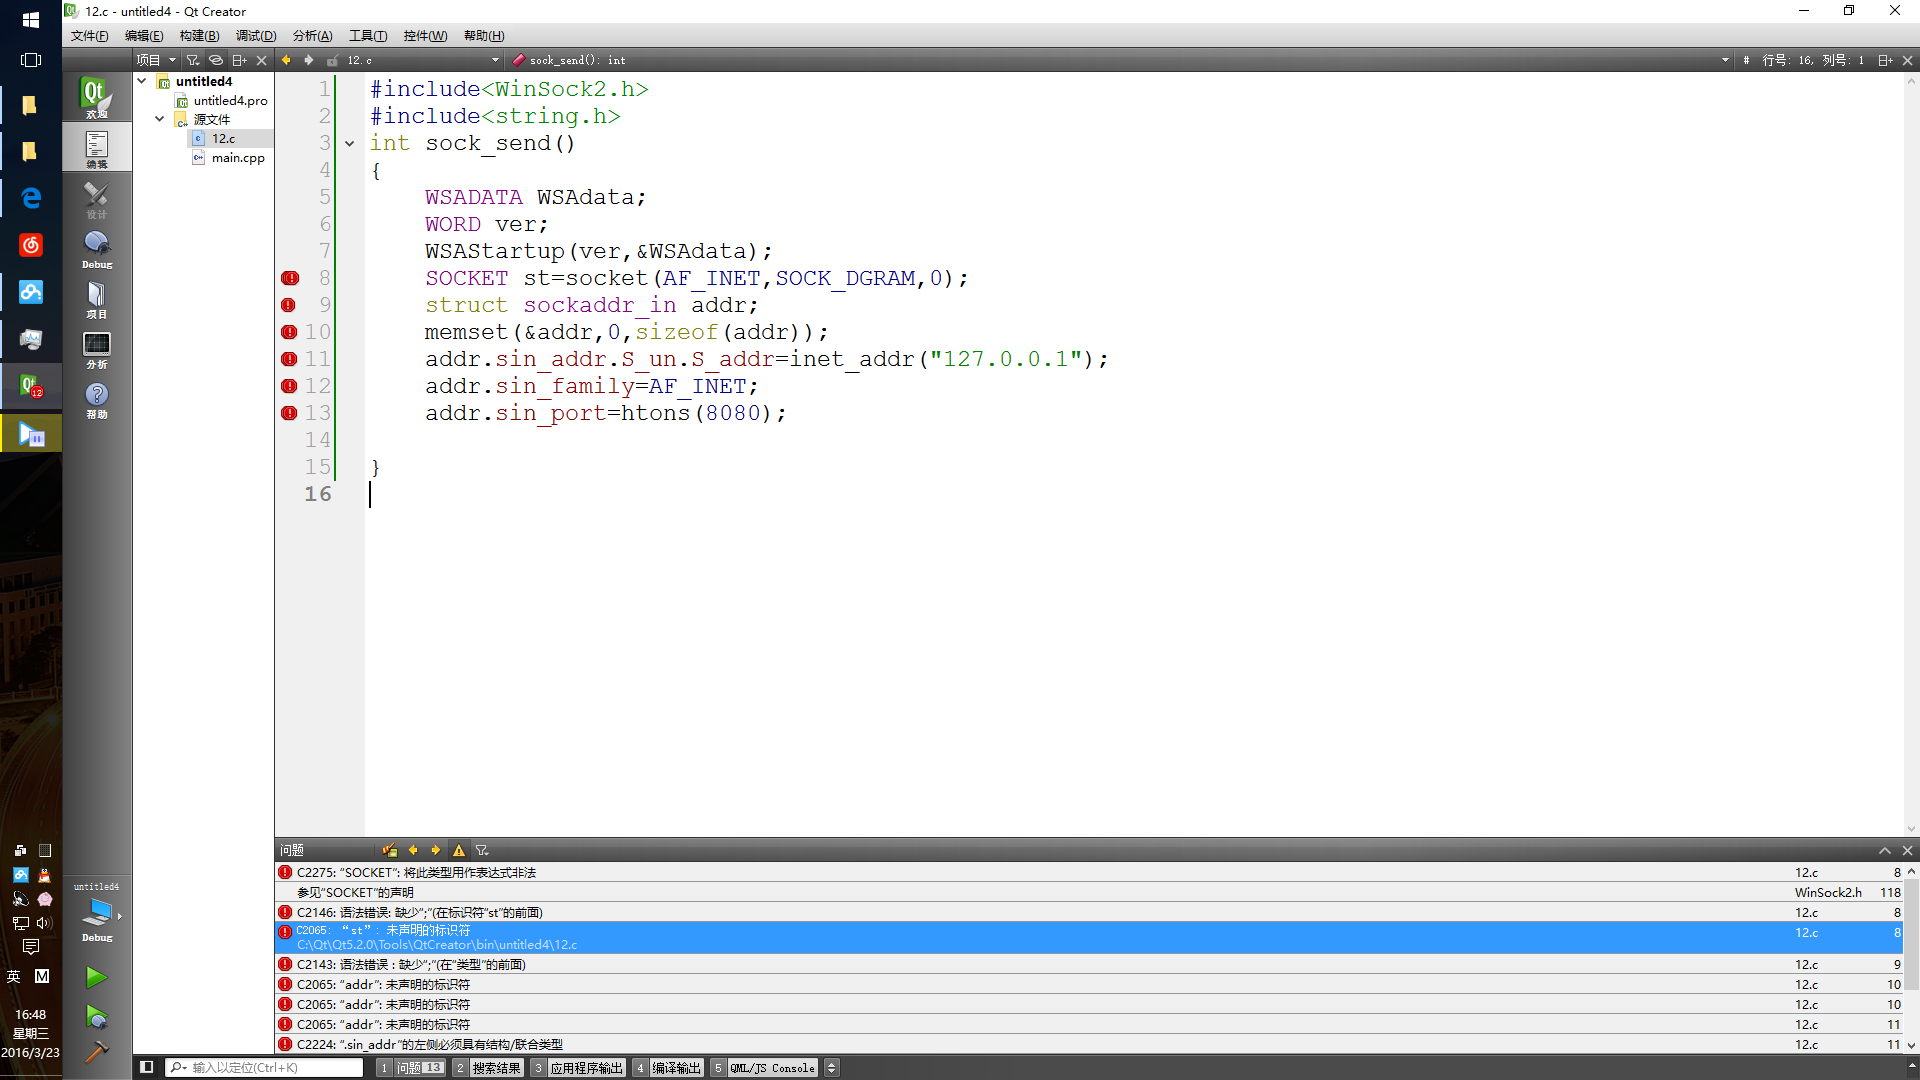Toggle warnings display in issues pane
Image resolution: width=1920 pixels, height=1080 pixels.
(x=459, y=850)
